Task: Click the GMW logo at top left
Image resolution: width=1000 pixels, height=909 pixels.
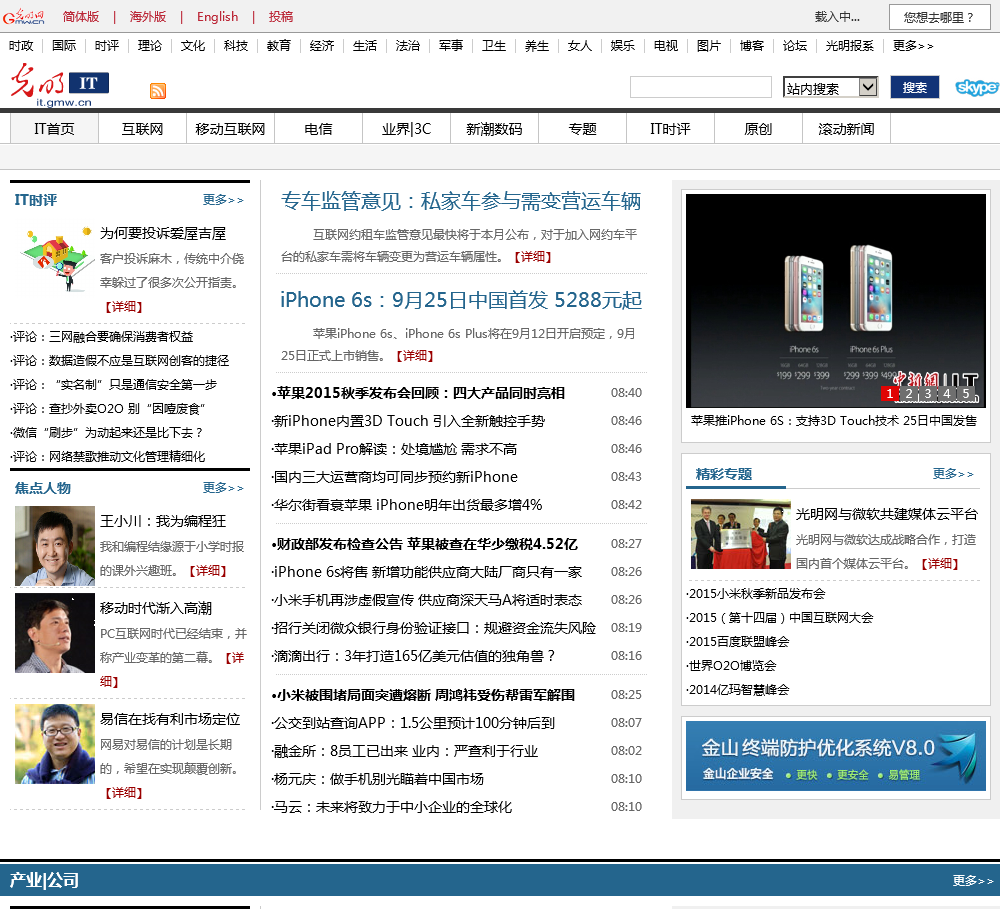Action: point(24,17)
